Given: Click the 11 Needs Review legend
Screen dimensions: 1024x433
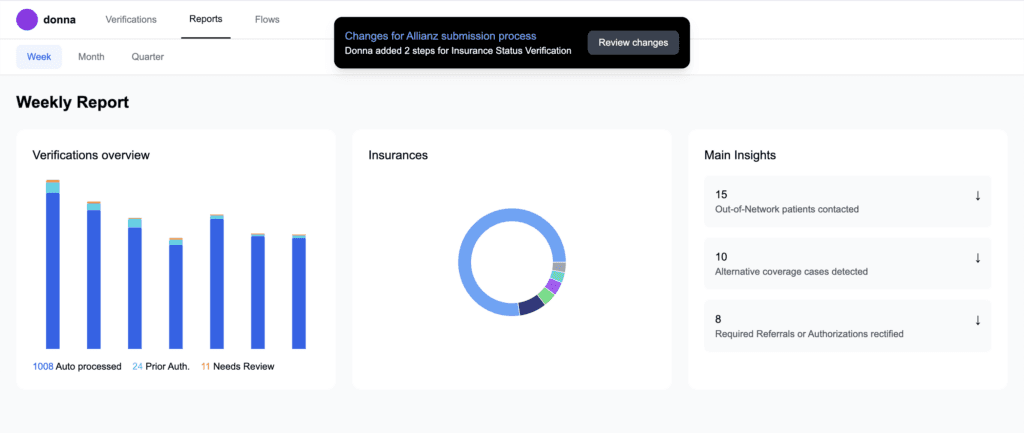Looking at the screenshot, I should [x=237, y=366].
